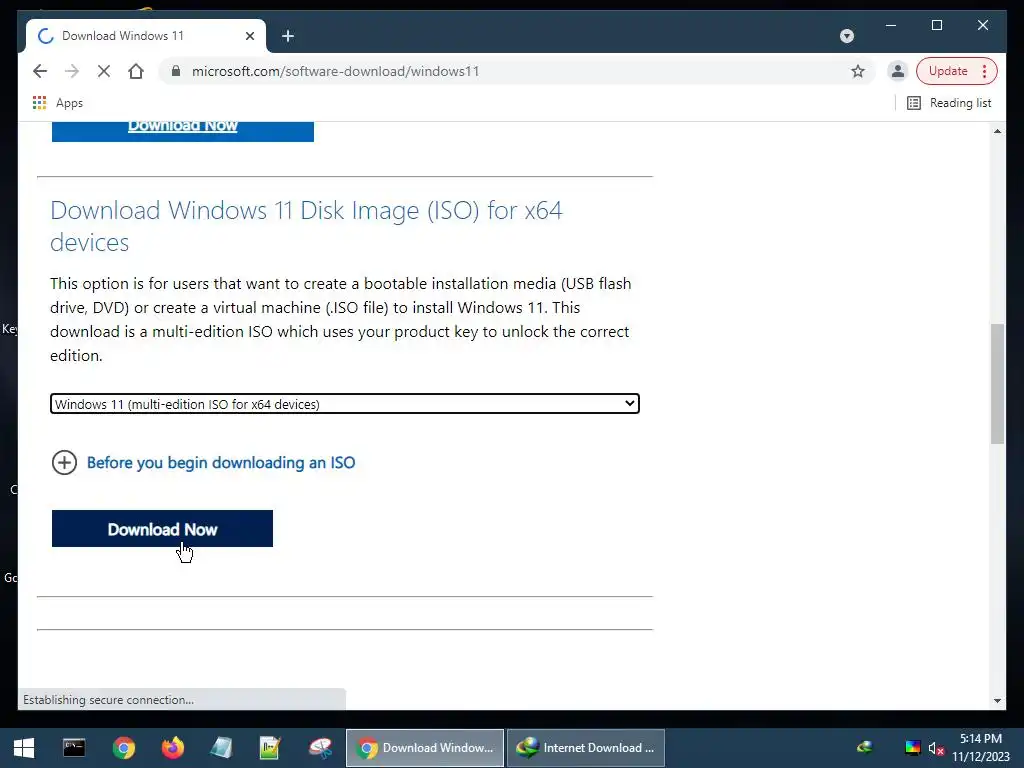
Task: Click the colorful display tray icon
Action: click(x=912, y=748)
